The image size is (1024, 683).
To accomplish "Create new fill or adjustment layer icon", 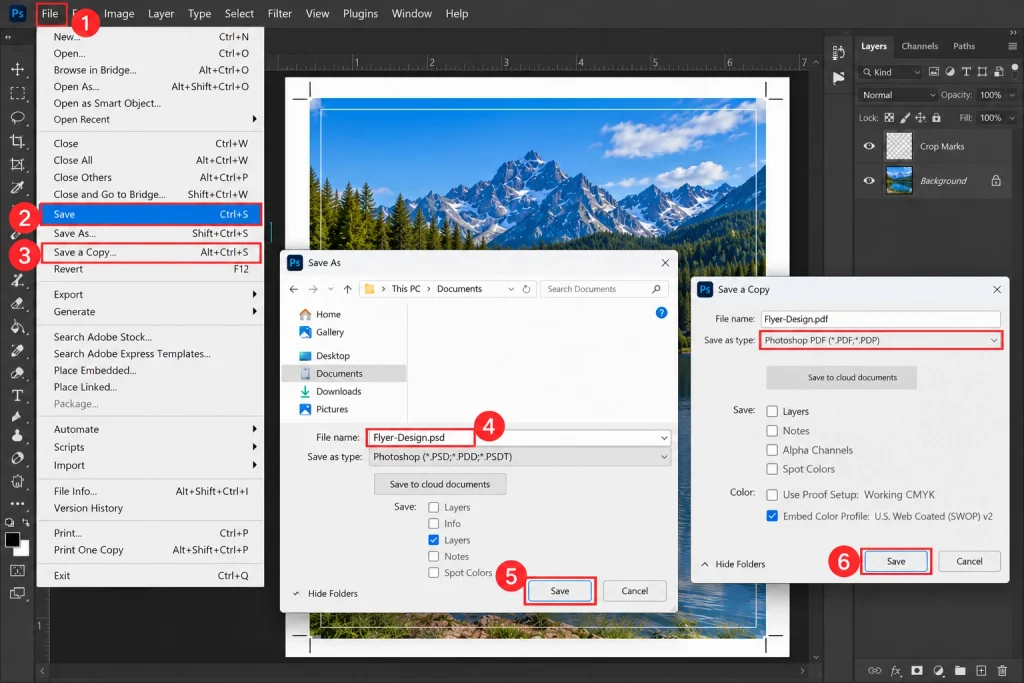I will pos(939,671).
